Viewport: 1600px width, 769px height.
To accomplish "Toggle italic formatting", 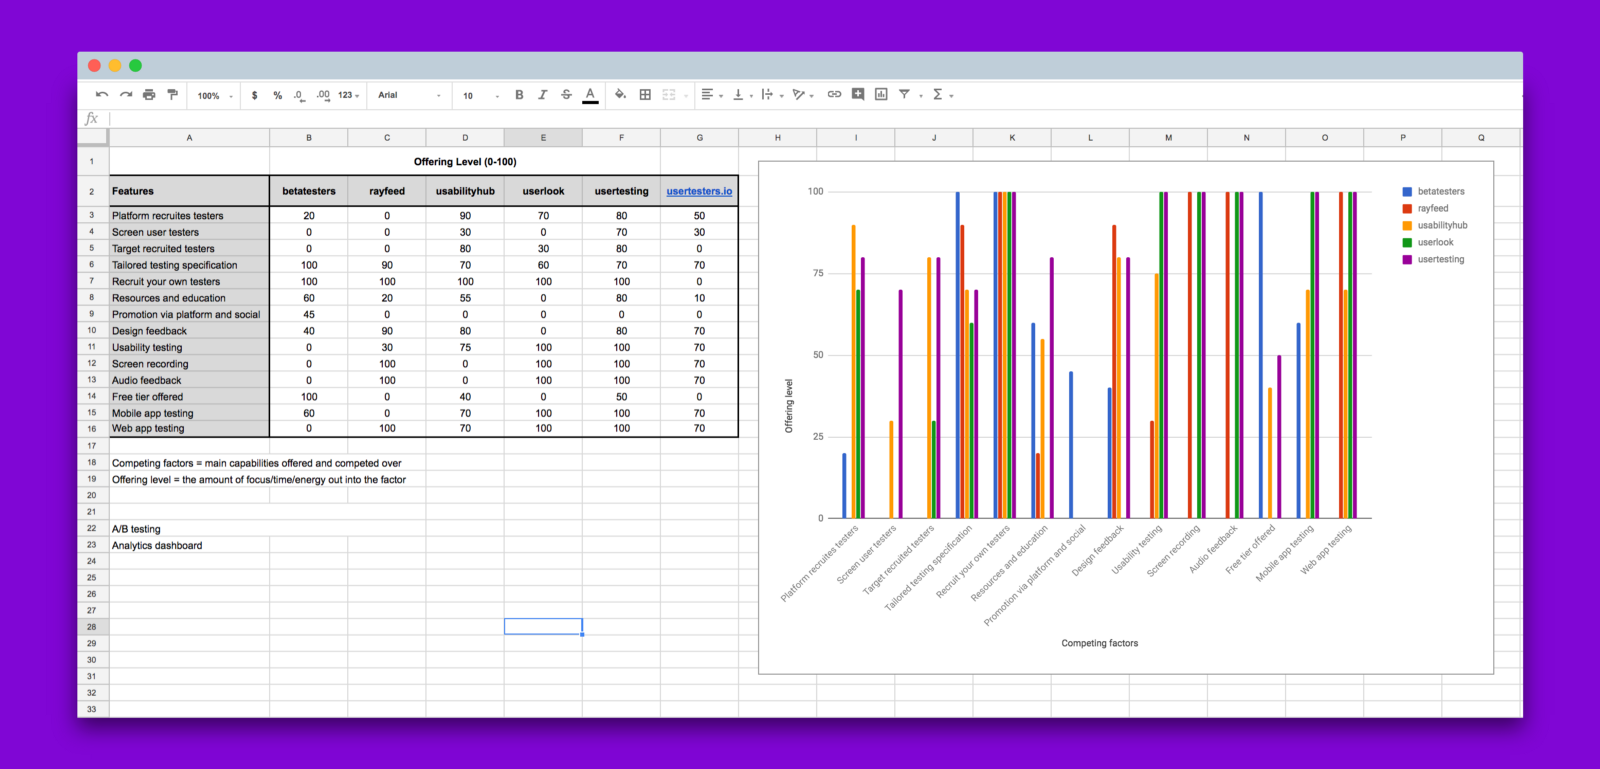I will click(x=543, y=95).
